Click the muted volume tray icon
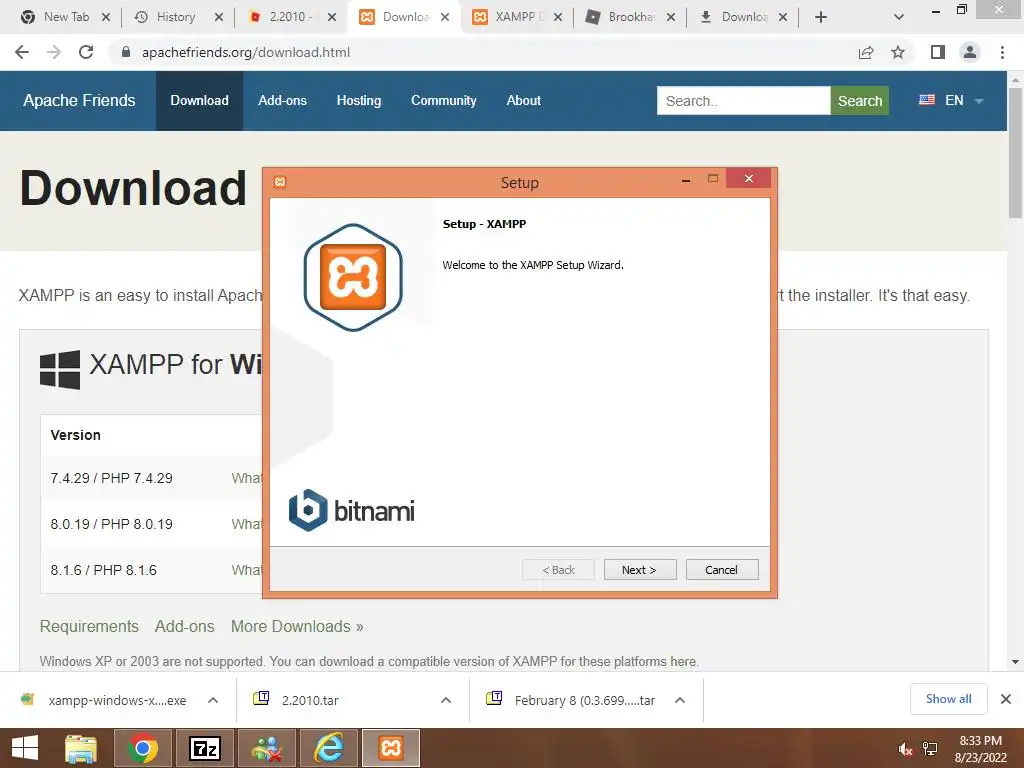The height and width of the screenshot is (768, 1024). pyautogui.click(x=905, y=749)
